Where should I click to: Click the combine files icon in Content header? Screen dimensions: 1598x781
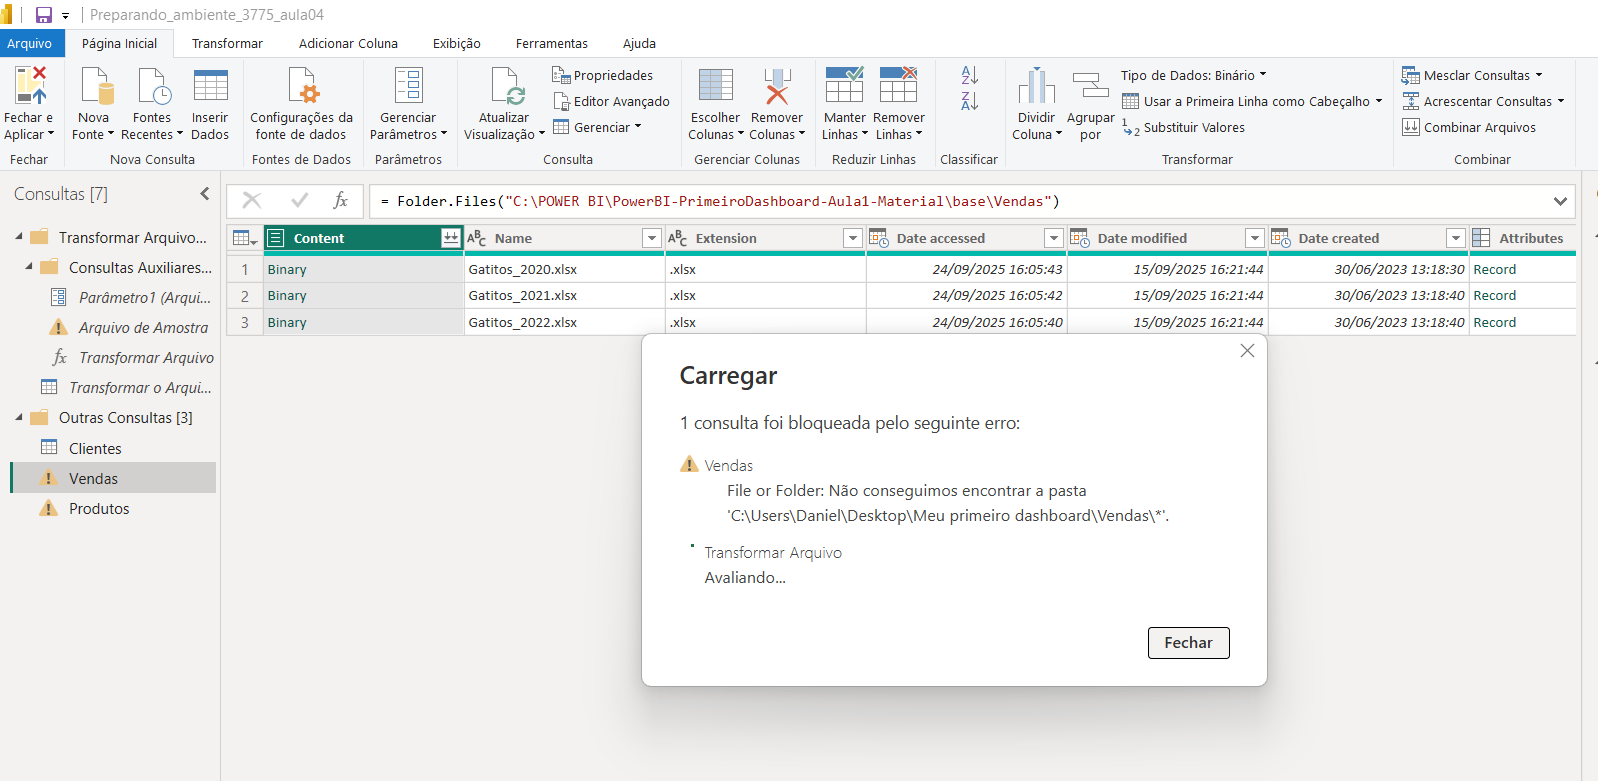click(x=450, y=238)
